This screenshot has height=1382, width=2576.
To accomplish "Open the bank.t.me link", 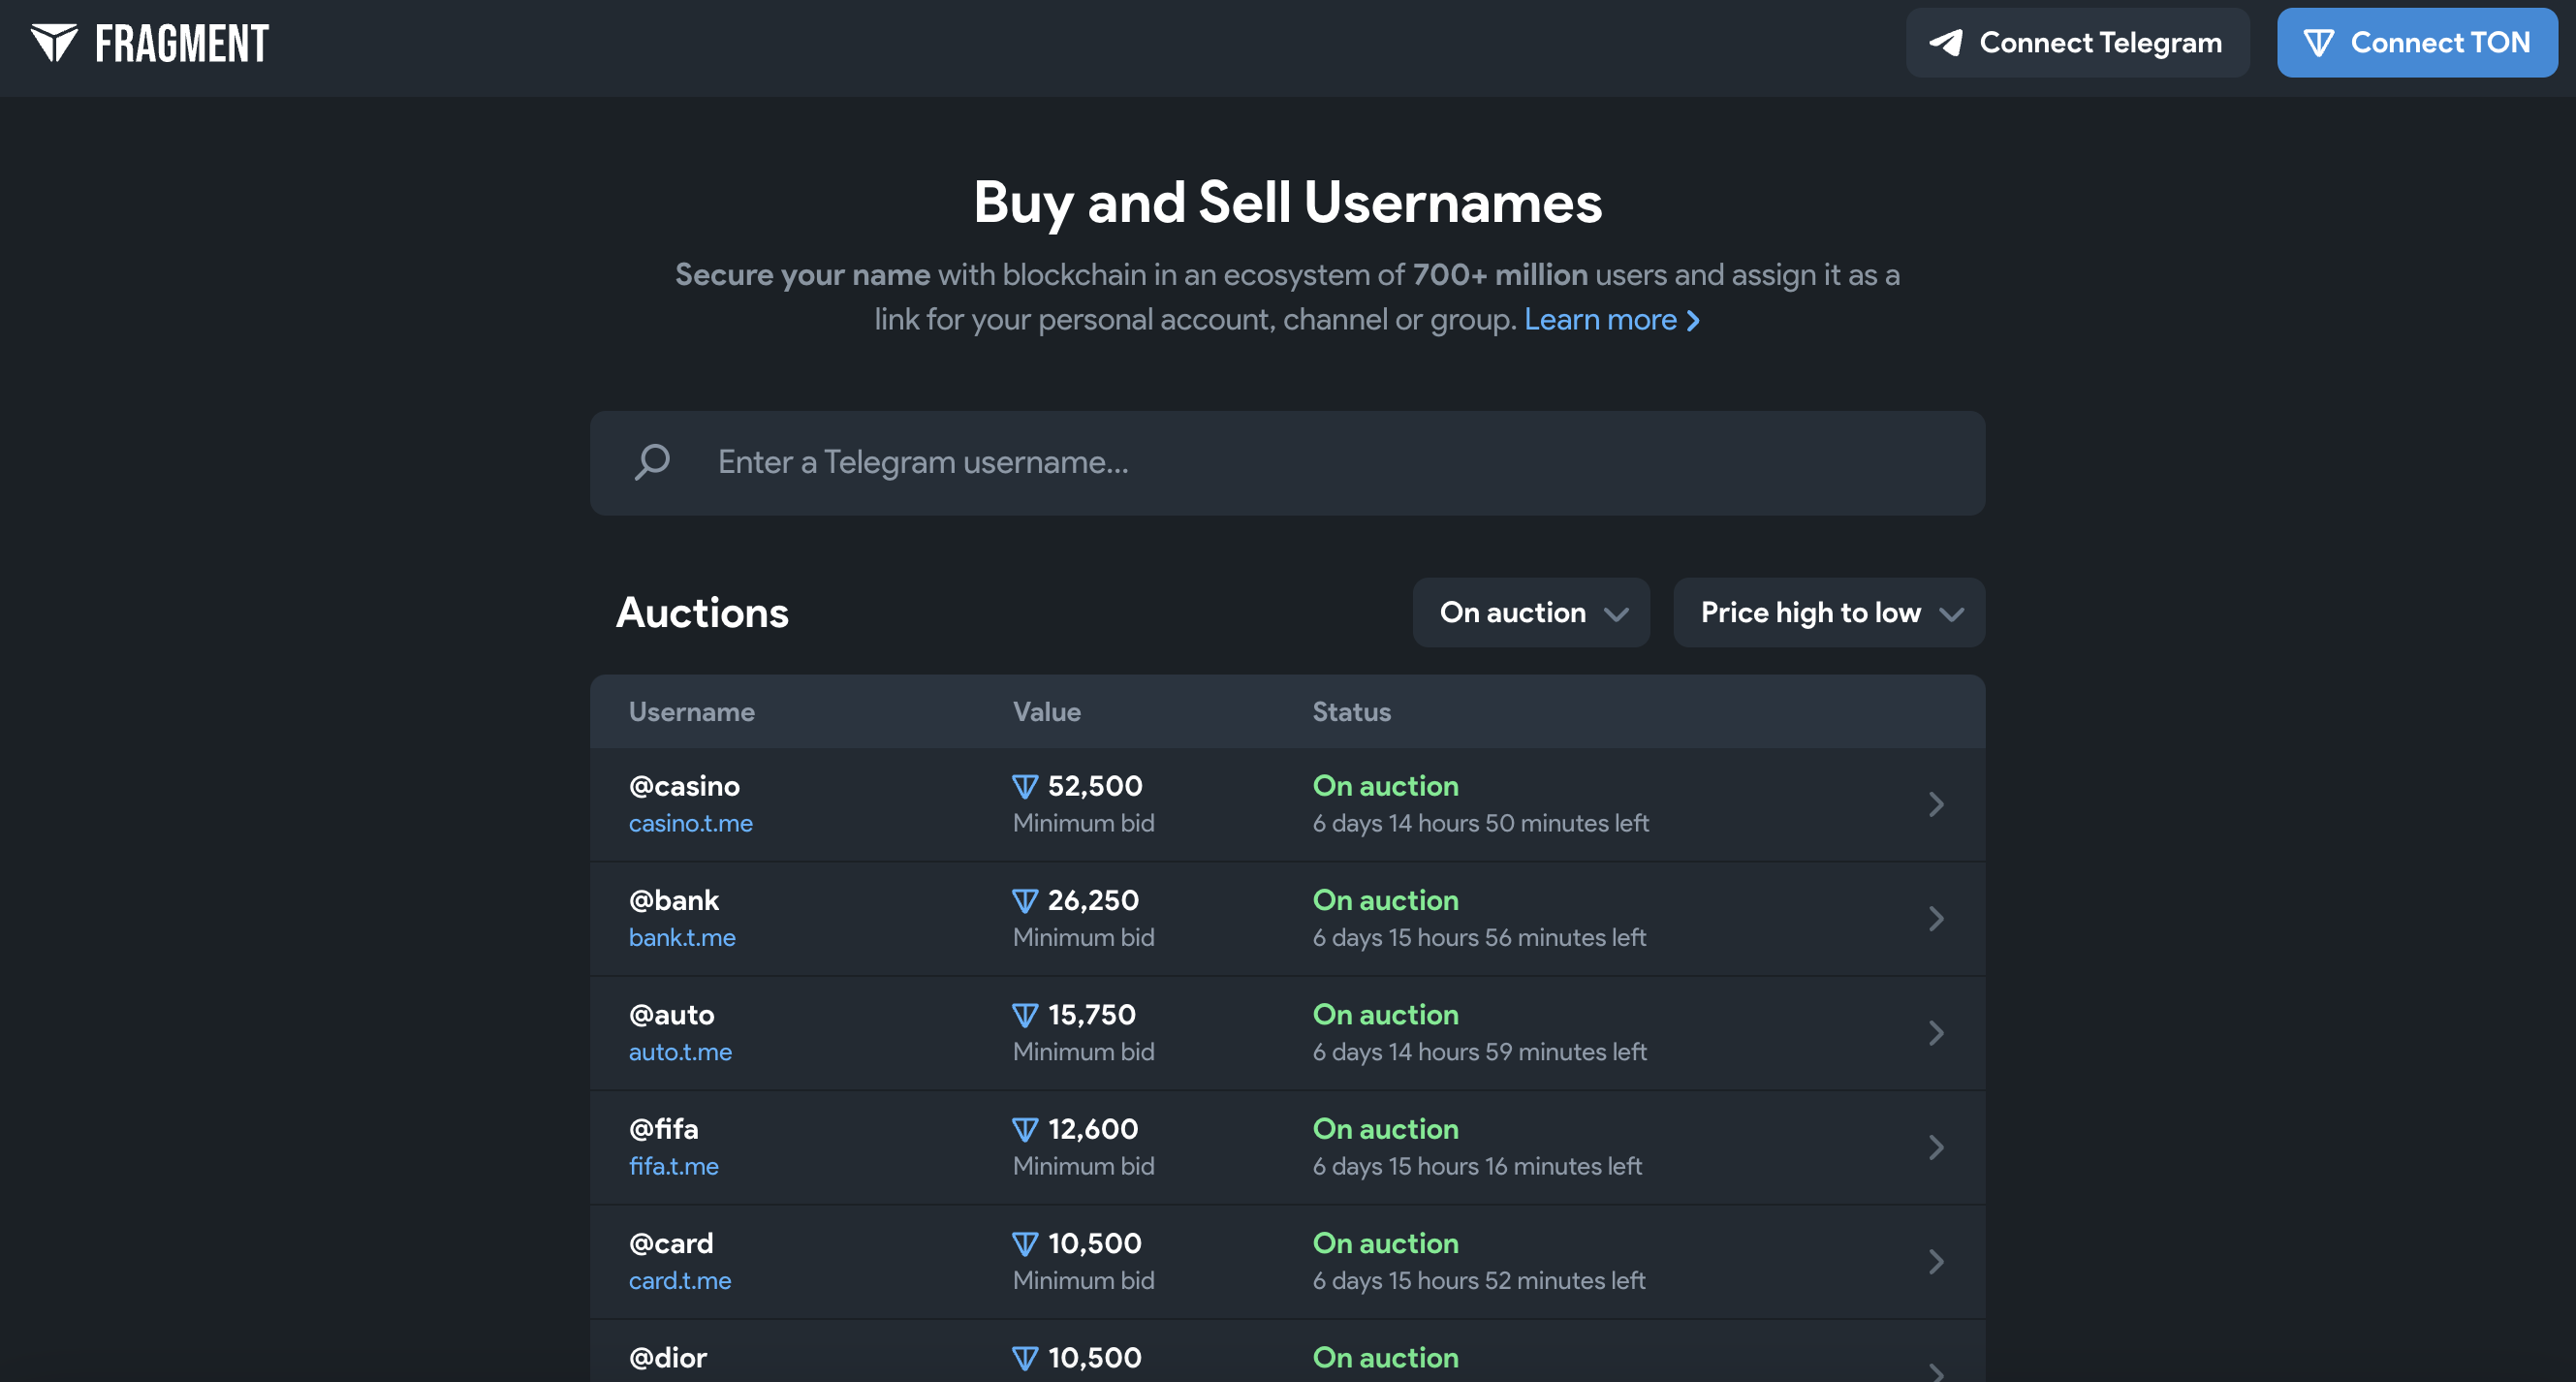I will tap(682, 937).
